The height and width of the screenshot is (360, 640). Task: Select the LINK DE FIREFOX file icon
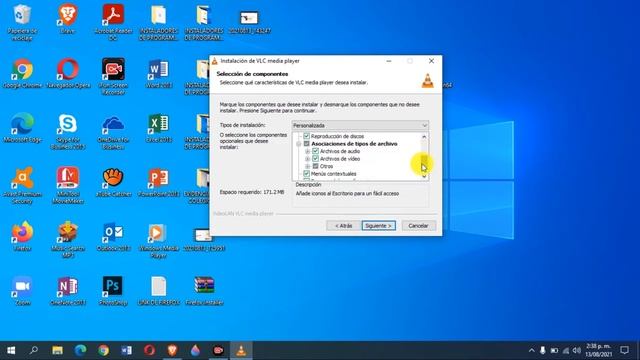pos(159,291)
